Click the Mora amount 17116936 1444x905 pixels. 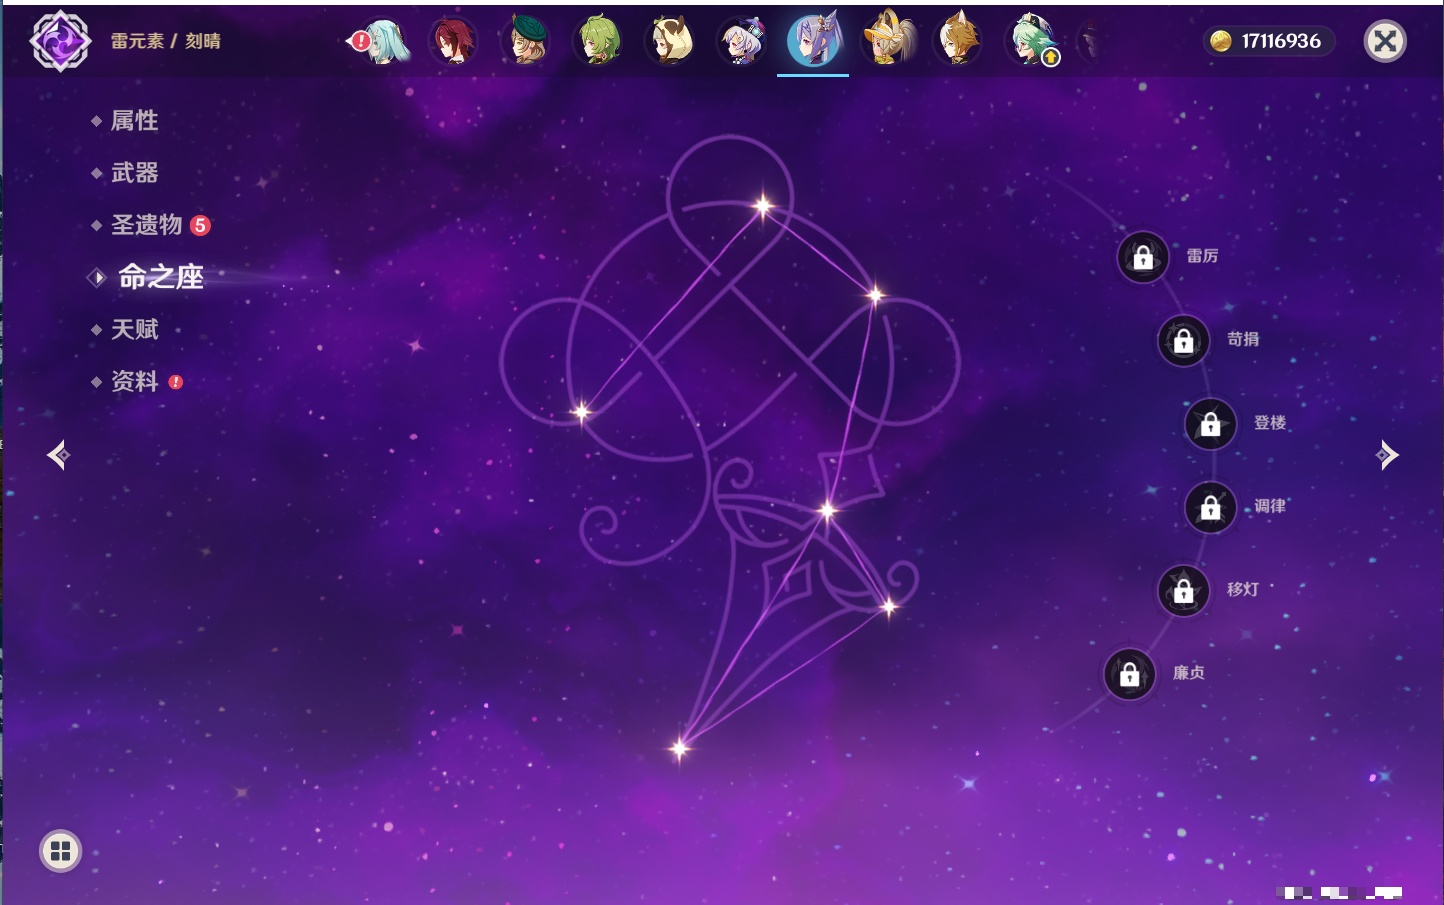click(x=1281, y=41)
